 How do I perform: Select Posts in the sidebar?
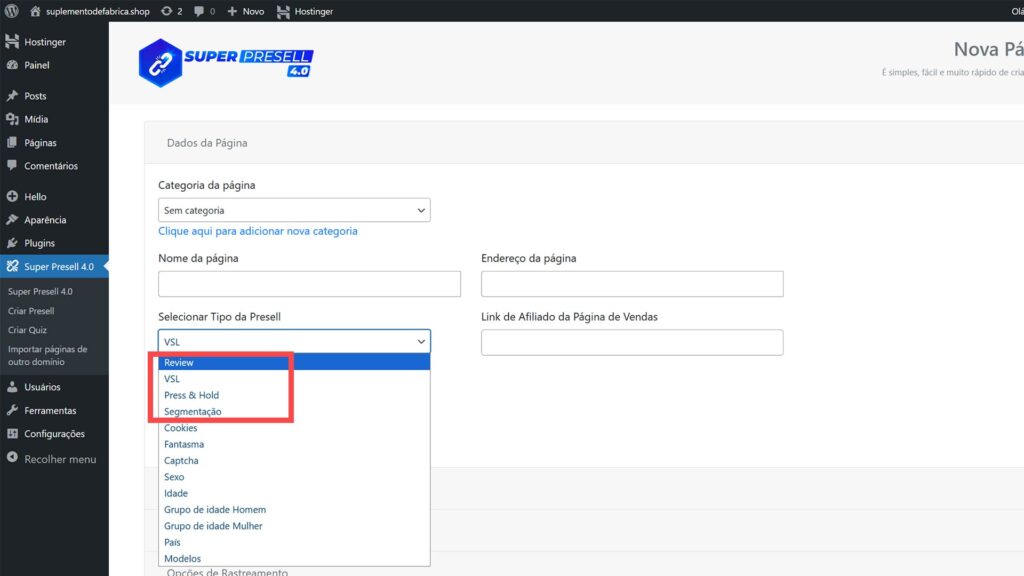pos(37,96)
